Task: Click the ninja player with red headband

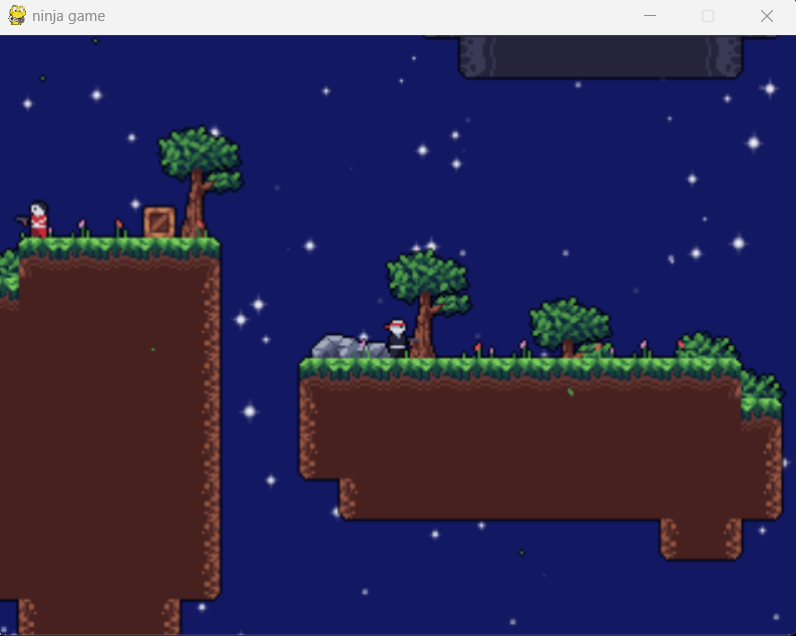Action: 400,339
